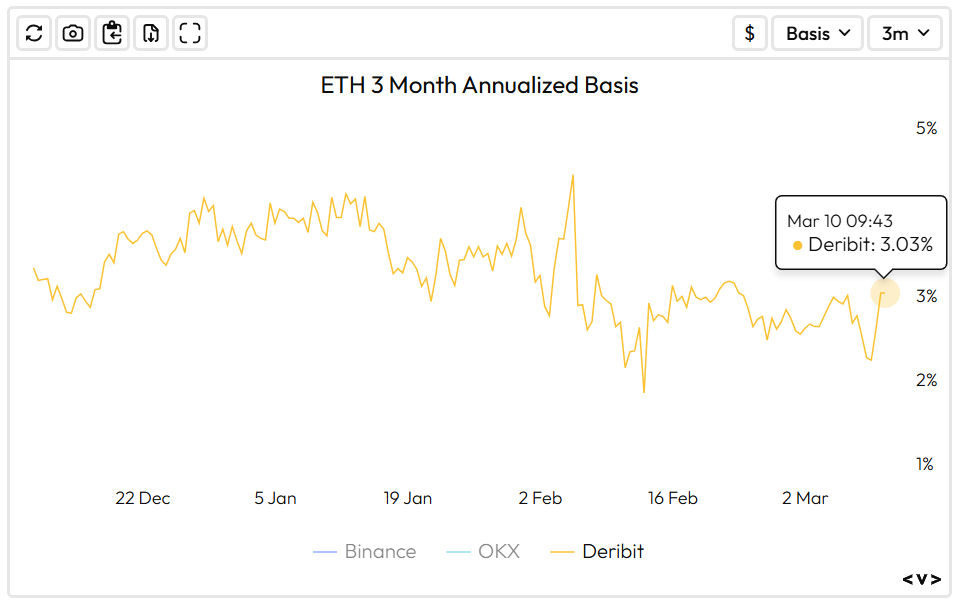The width and height of the screenshot is (958, 606).
Task: Click the Binance blue legend line swatch
Action: (324, 552)
